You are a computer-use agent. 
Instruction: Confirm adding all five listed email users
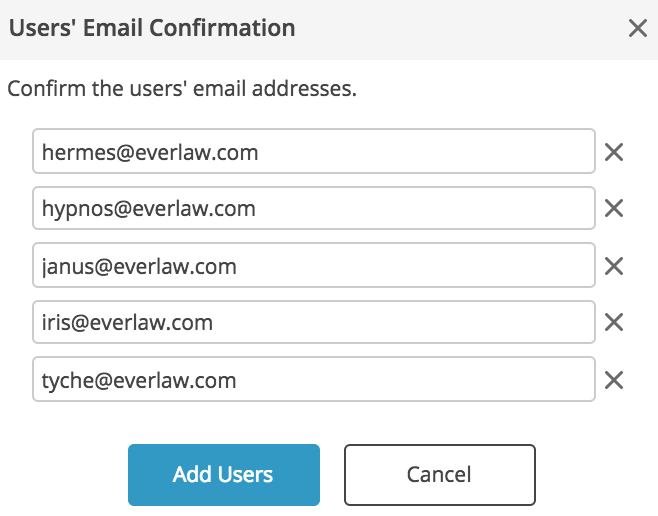click(224, 475)
